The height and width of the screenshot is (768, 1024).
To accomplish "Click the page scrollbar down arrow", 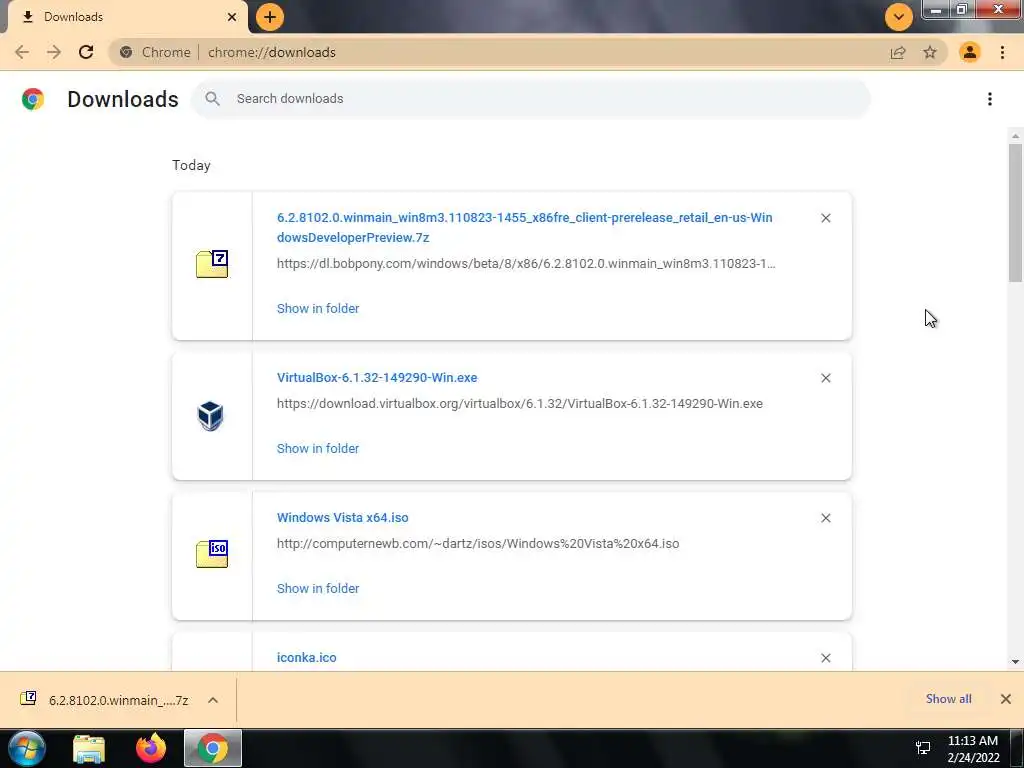I will coord(1015,662).
